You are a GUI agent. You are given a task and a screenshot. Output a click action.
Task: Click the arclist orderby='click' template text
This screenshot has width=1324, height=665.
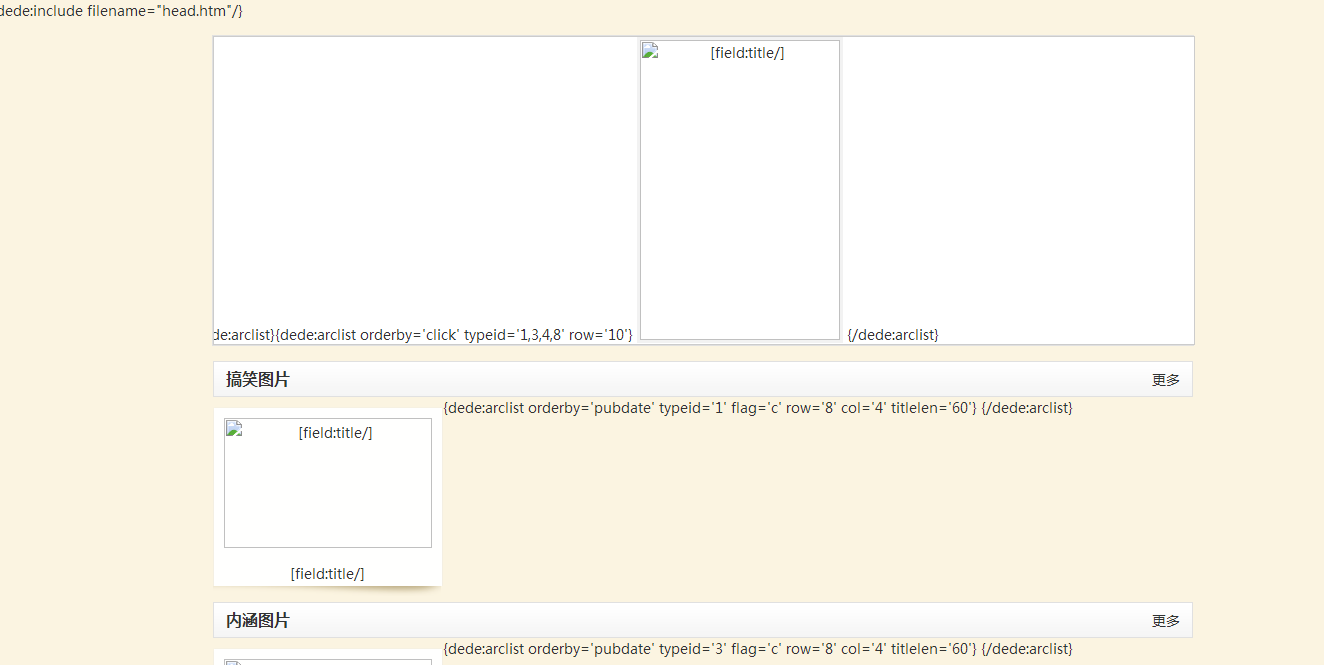tap(454, 335)
